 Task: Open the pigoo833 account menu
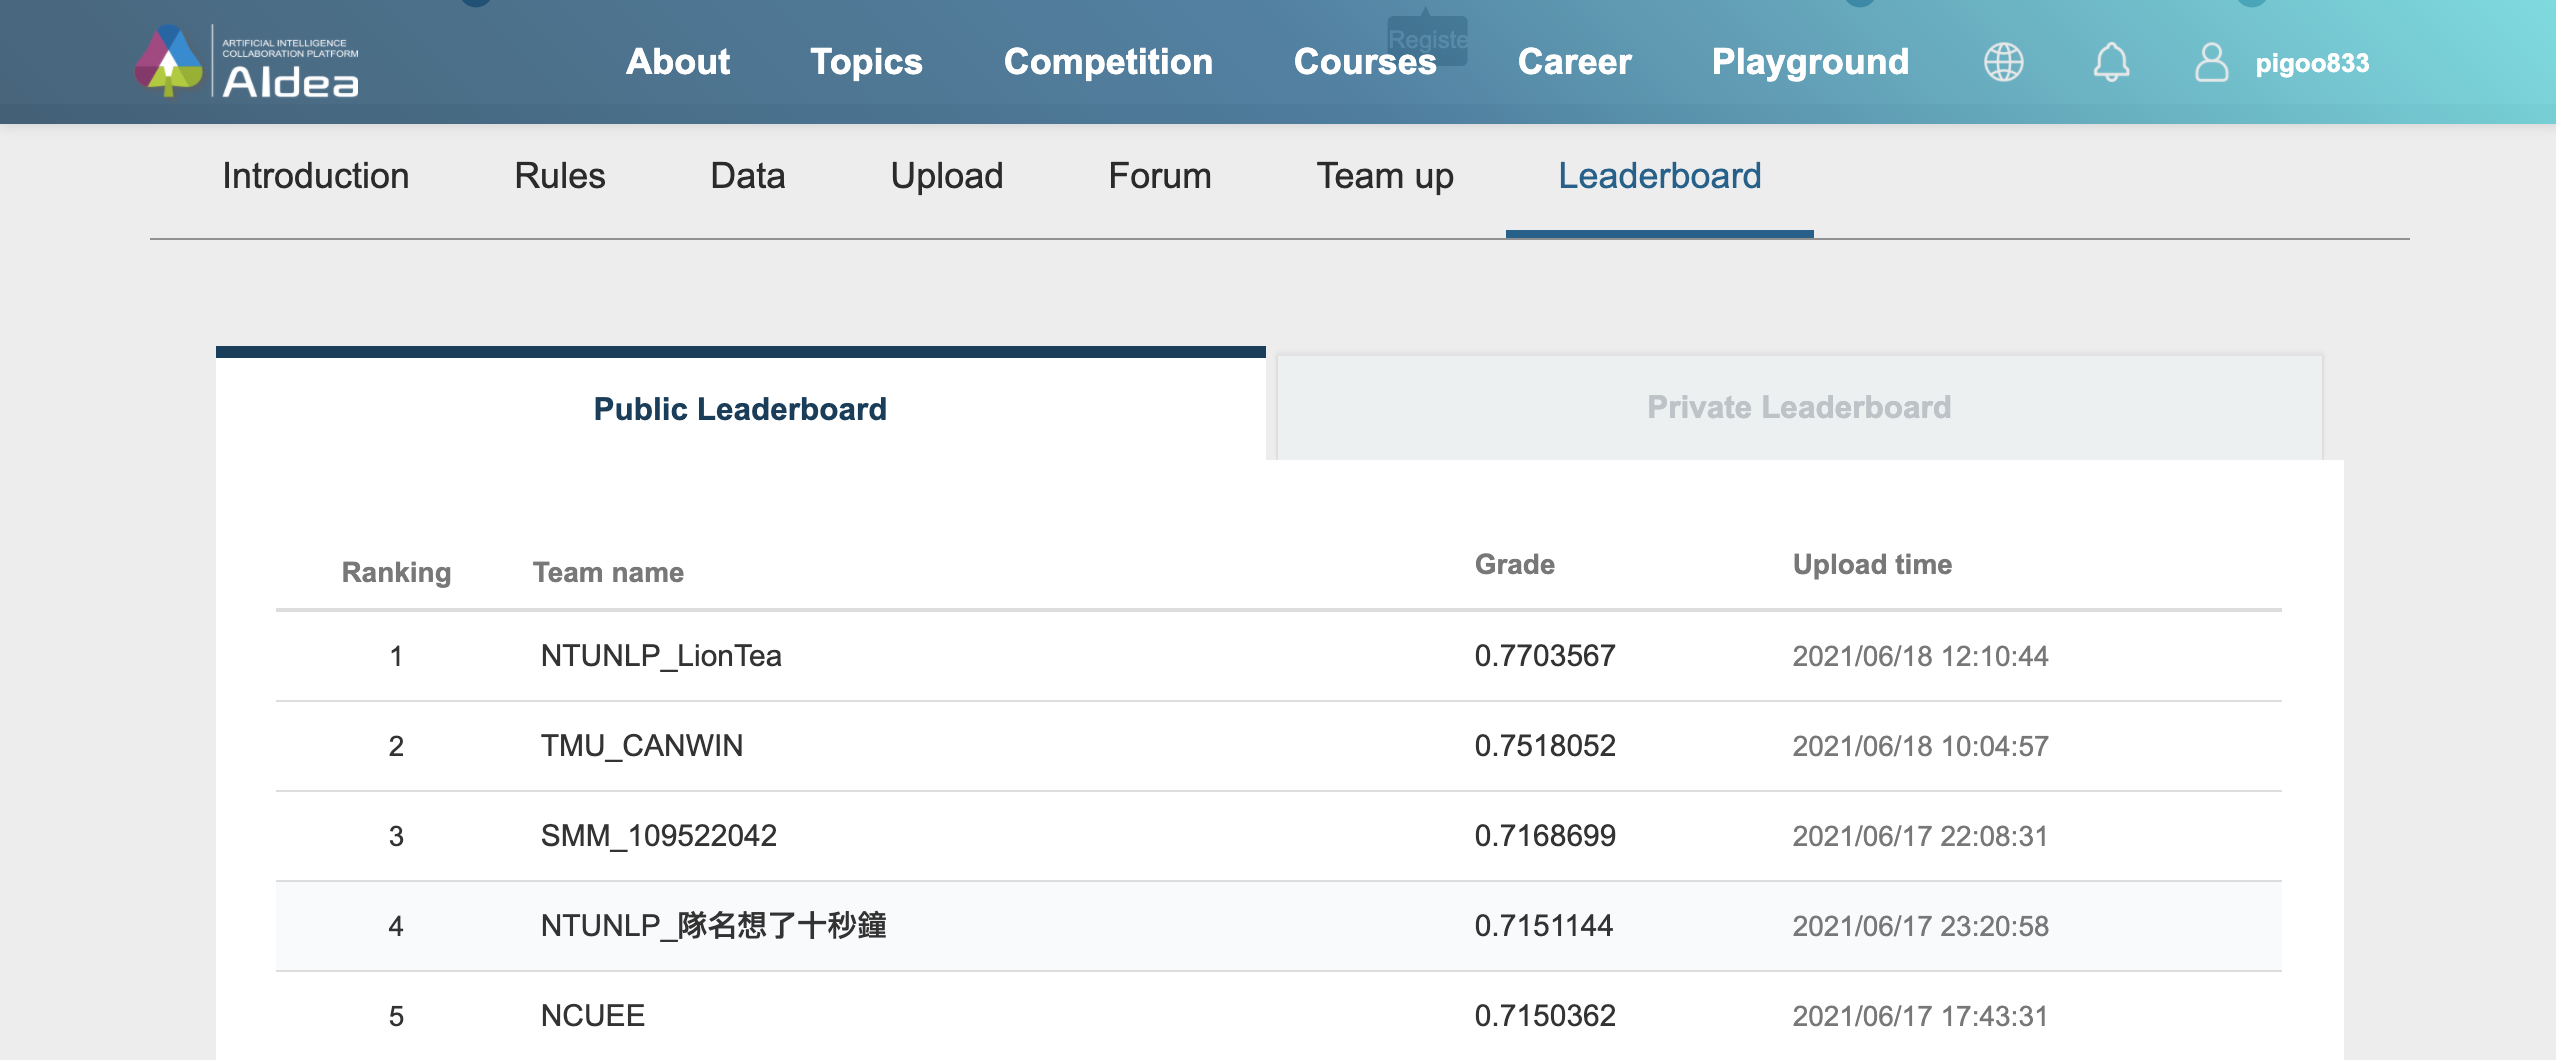(2312, 63)
